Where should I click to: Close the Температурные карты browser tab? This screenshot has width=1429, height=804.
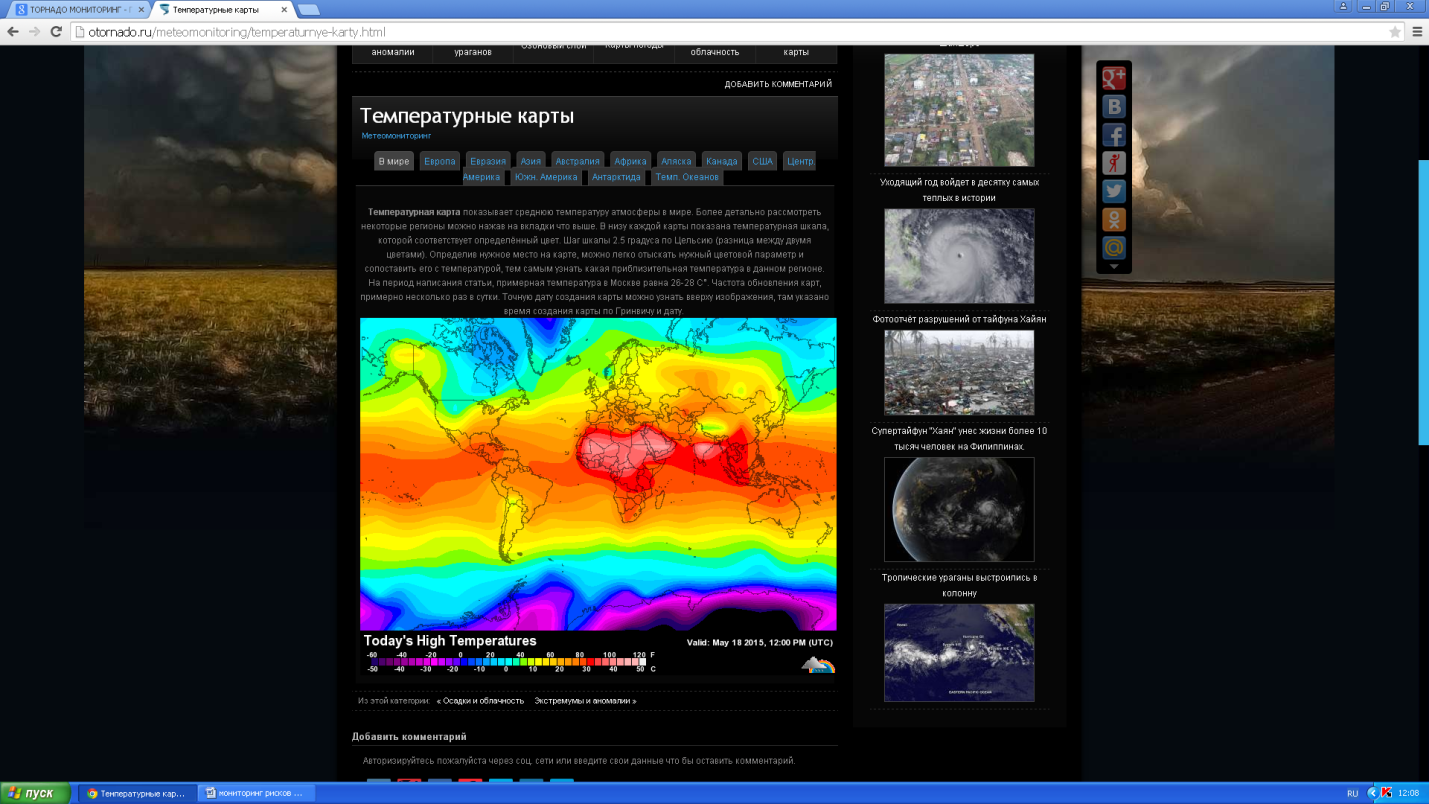284,9
